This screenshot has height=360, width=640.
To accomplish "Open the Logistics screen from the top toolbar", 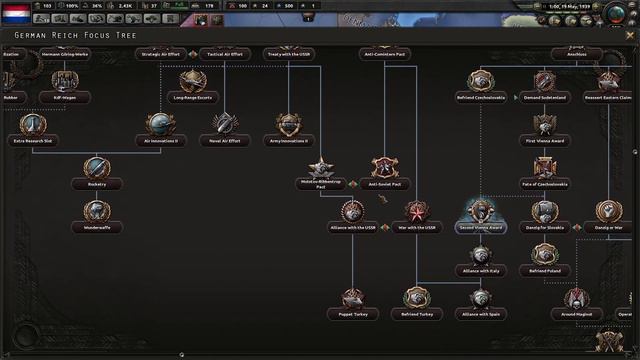I will [x=171, y=19].
